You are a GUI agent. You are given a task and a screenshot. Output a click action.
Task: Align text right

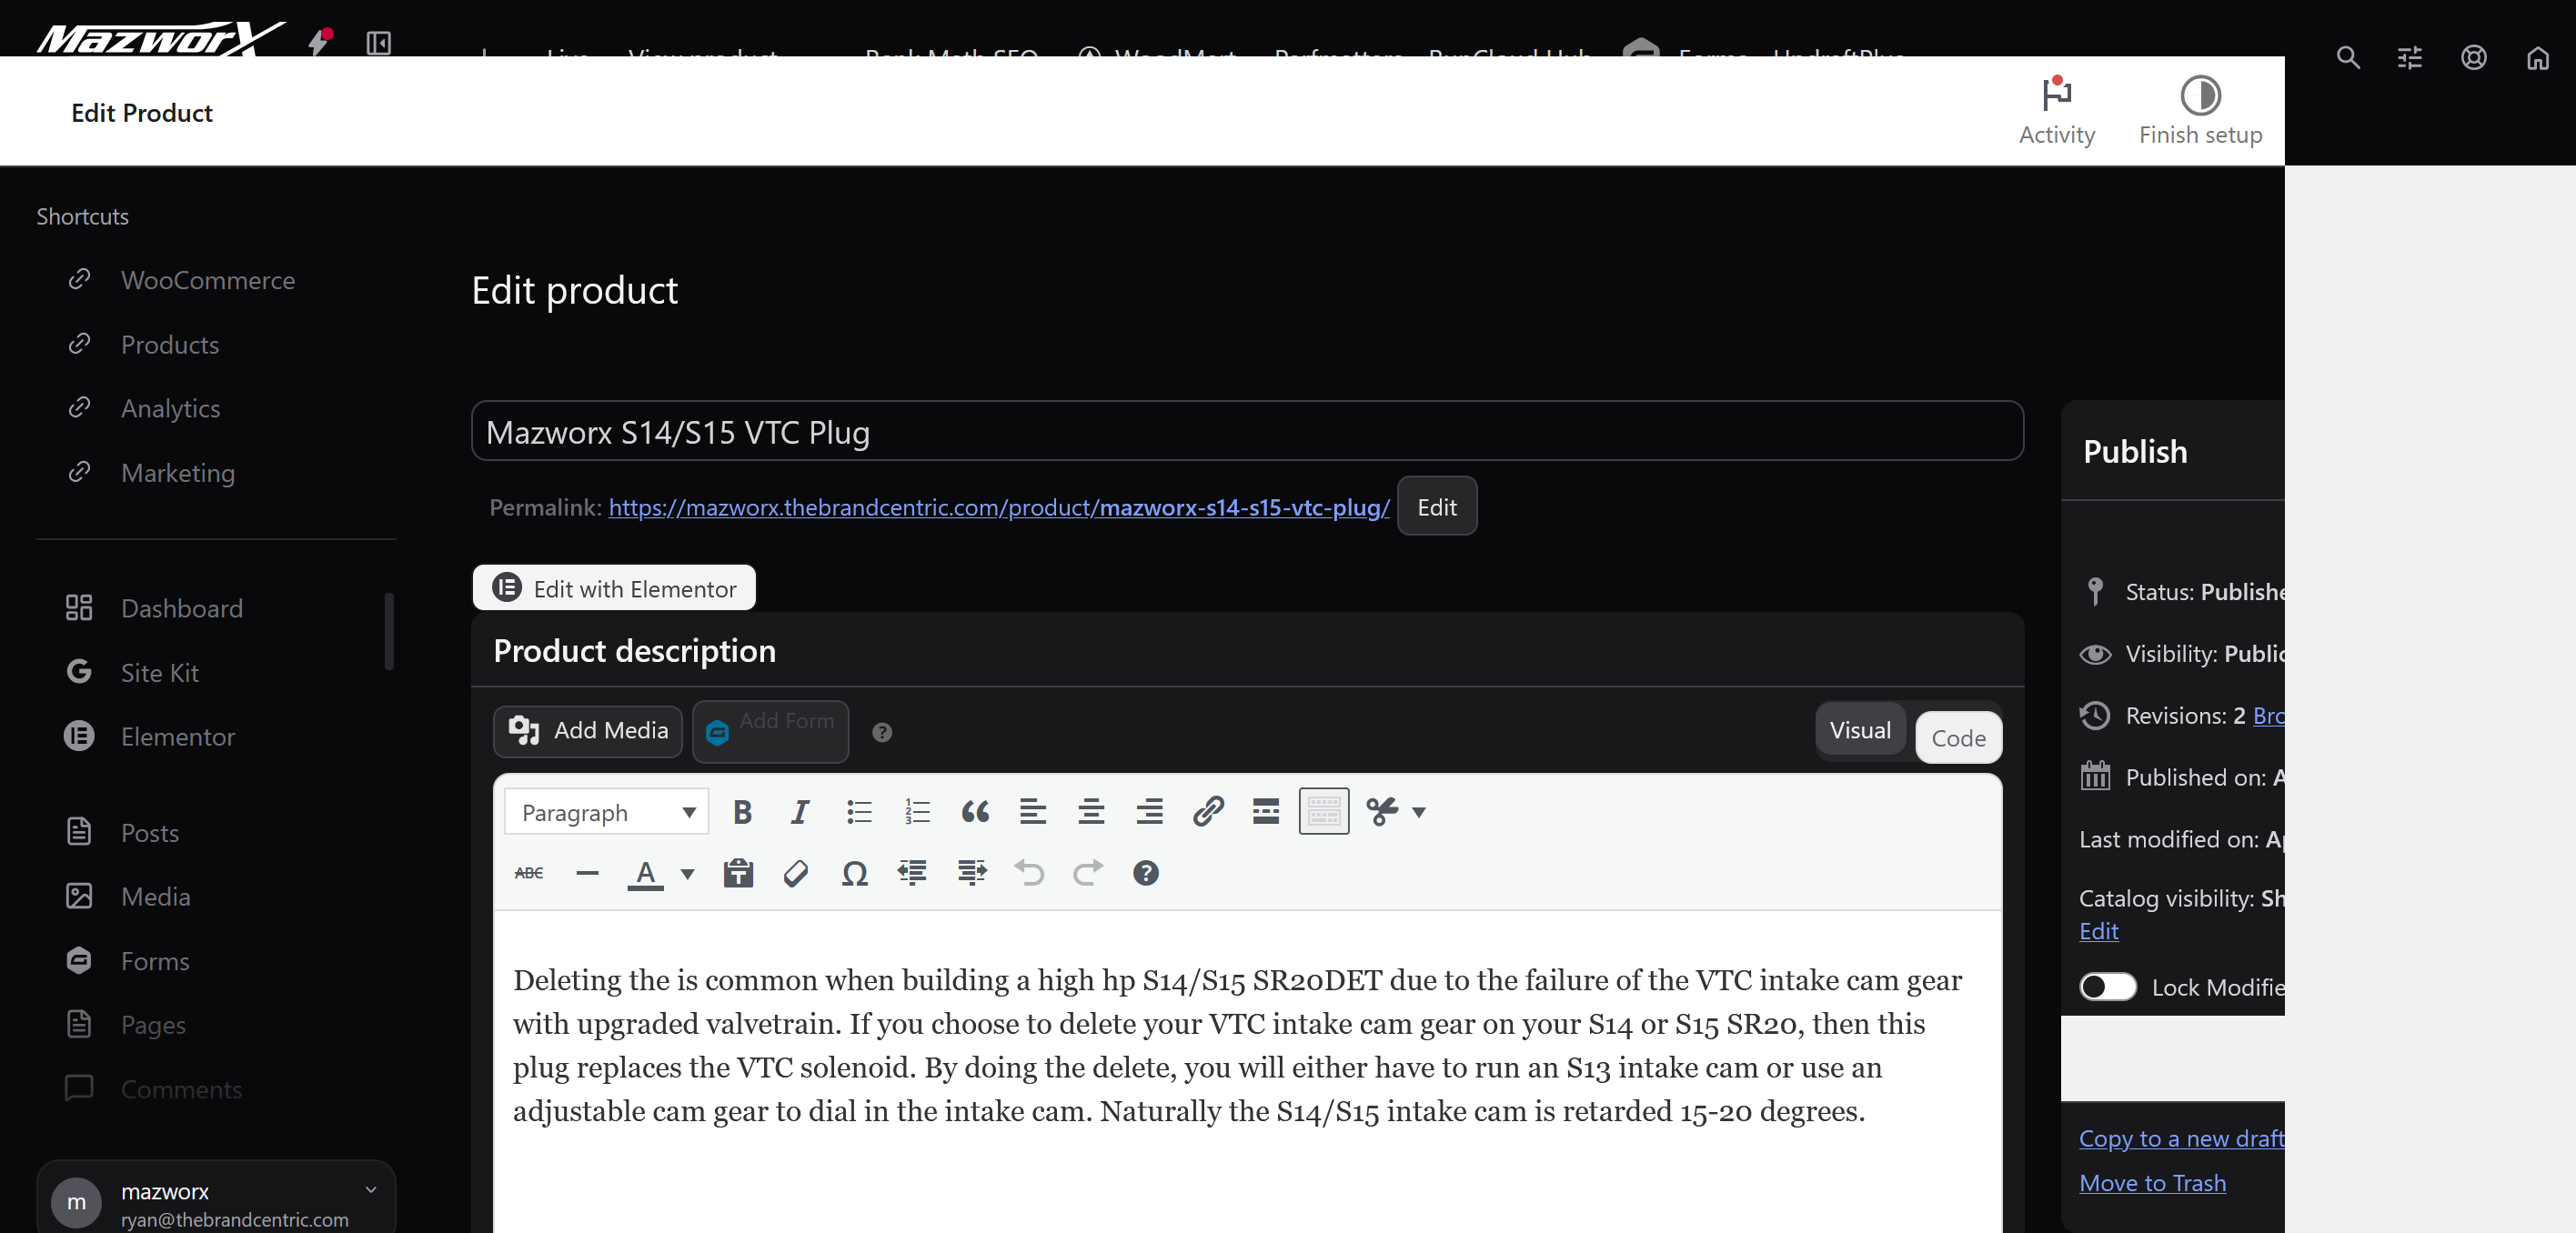coord(1149,812)
